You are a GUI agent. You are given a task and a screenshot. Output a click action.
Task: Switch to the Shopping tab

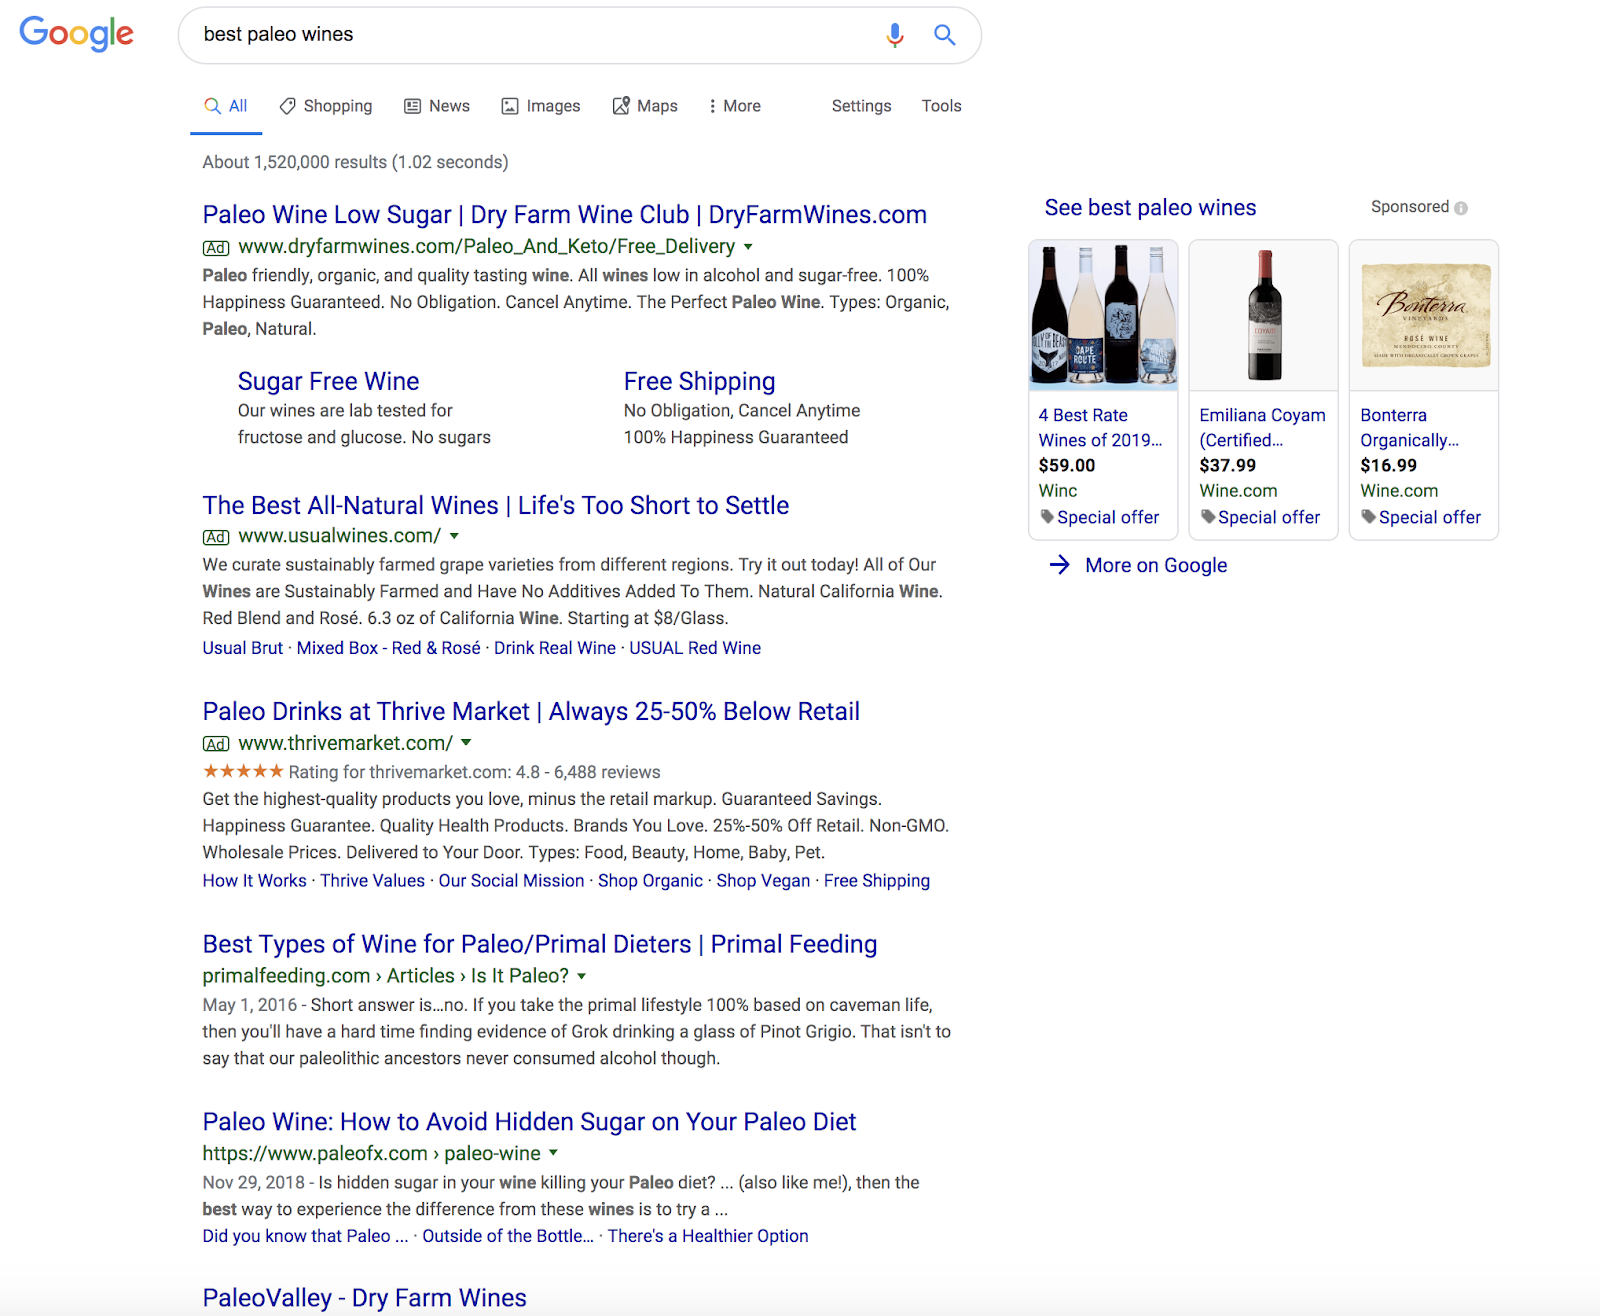coord(326,106)
